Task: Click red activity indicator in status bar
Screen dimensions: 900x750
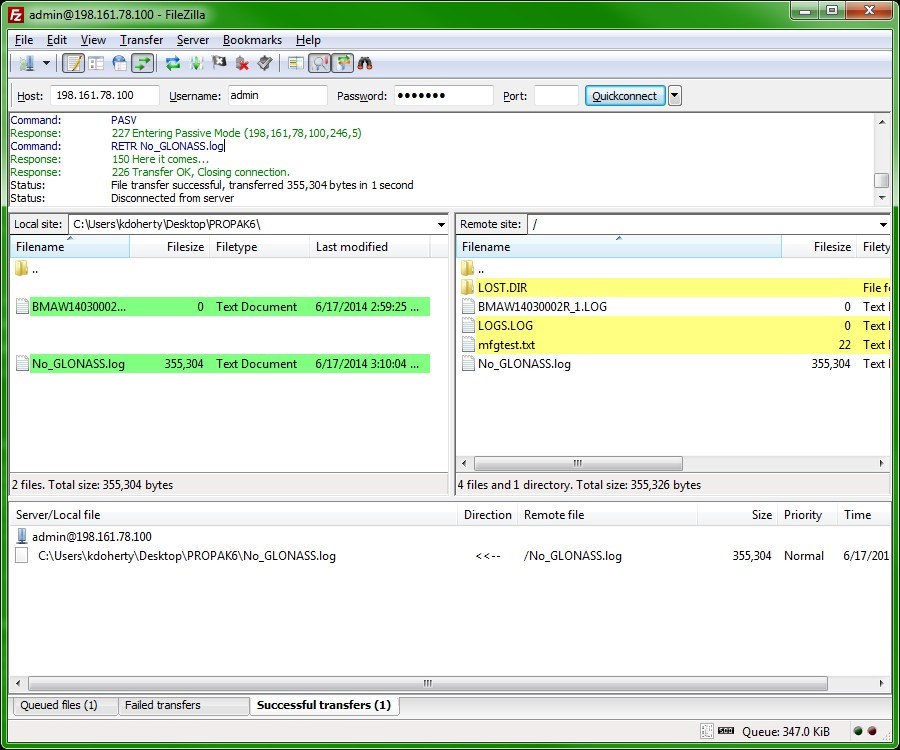Action: (872, 731)
